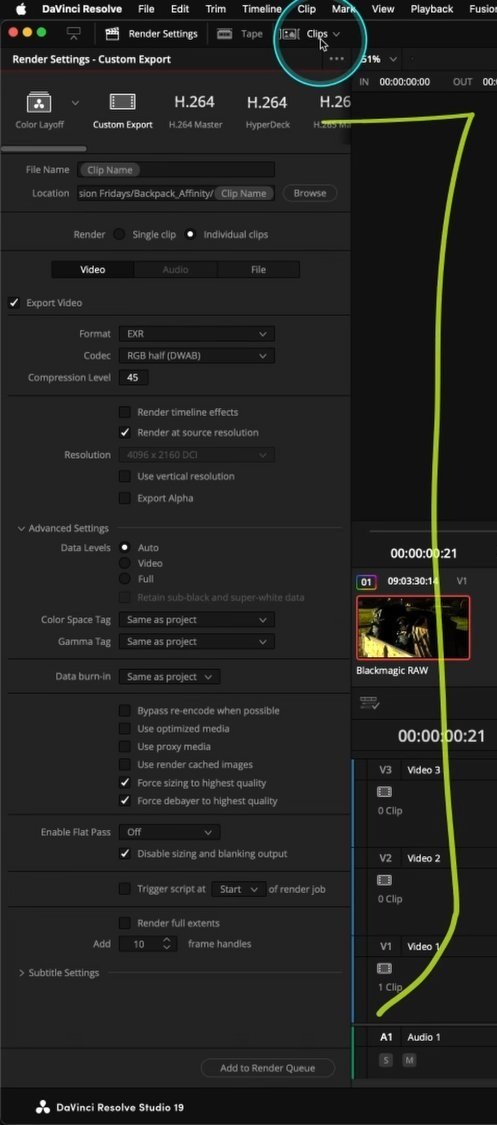Click the presentation monitor icon in toolbar
The height and width of the screenshot is (1125, 497).
(73, 33)
